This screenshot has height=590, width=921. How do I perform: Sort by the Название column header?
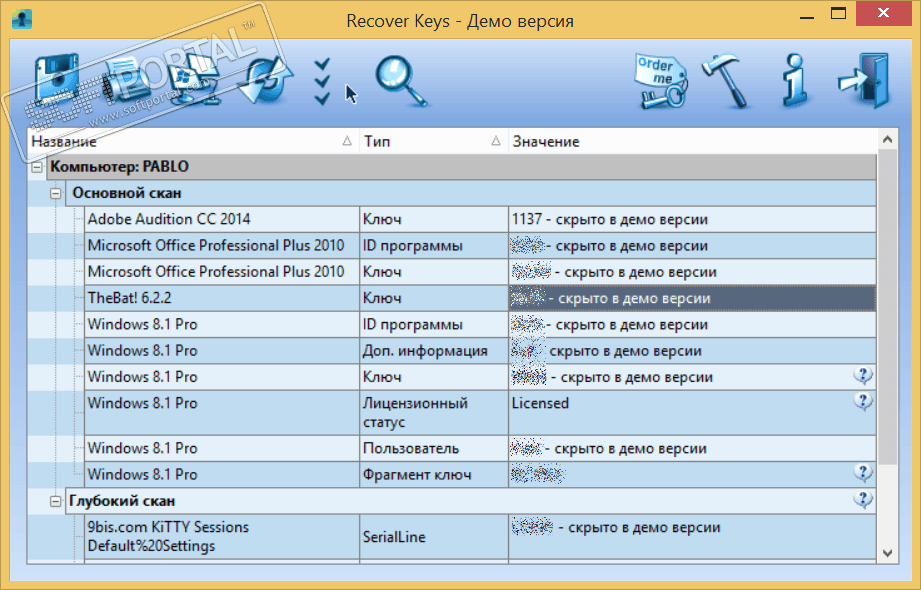point(193,141)
